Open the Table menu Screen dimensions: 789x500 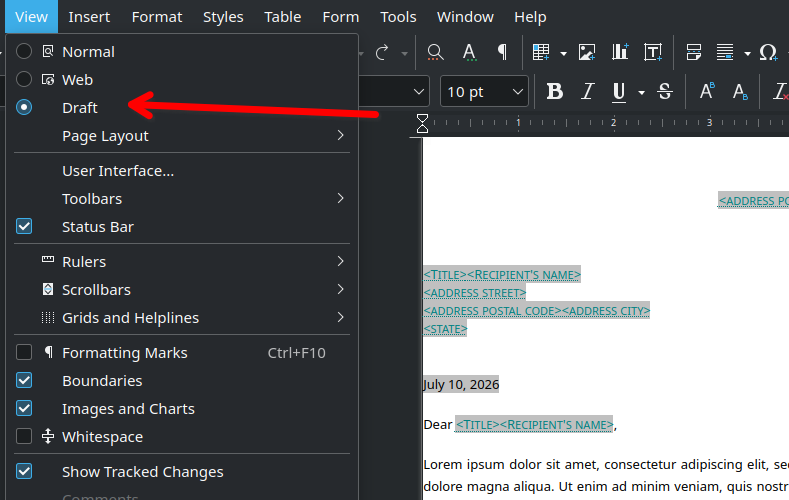click(x=283, y=17)
